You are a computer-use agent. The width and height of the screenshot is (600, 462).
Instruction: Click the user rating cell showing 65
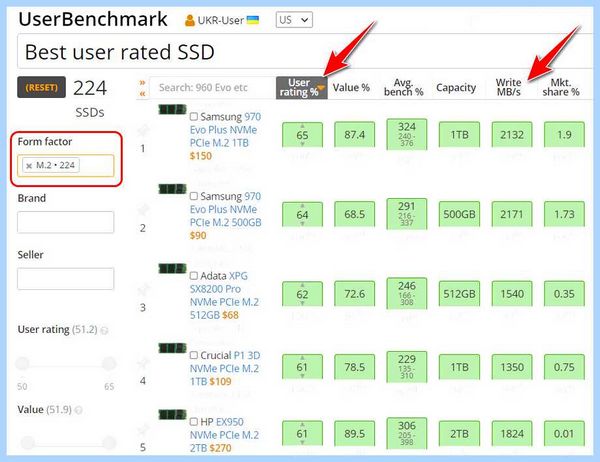[302, 135]
